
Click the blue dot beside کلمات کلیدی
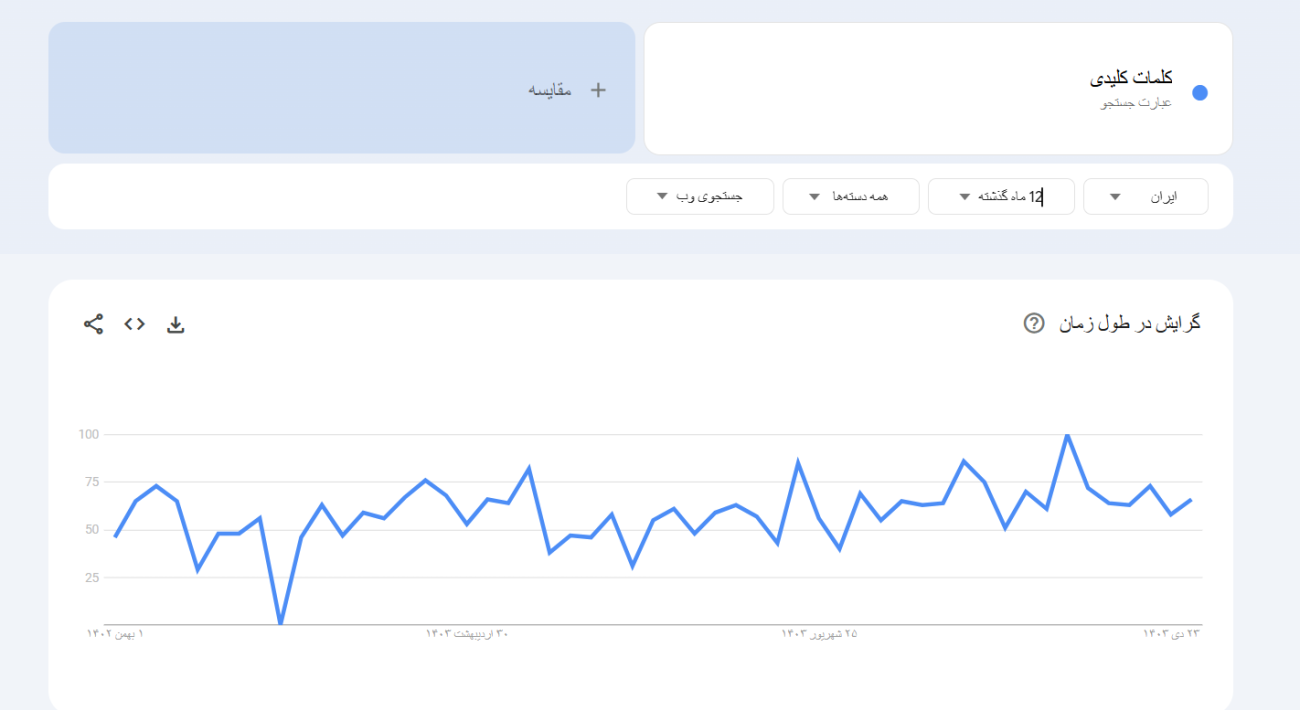[1200, 92]
